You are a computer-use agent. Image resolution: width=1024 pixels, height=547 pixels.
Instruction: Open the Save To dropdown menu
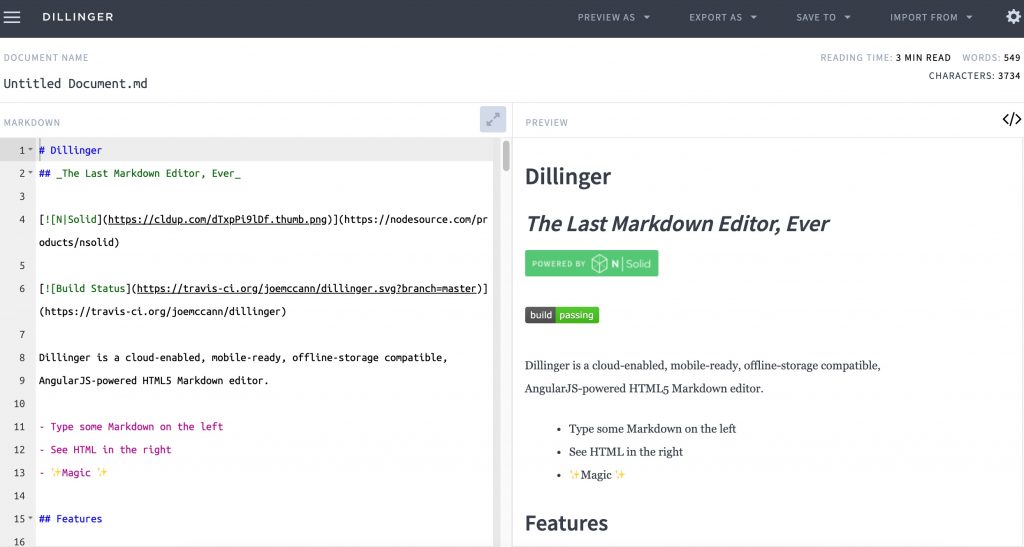coord(823,18)
